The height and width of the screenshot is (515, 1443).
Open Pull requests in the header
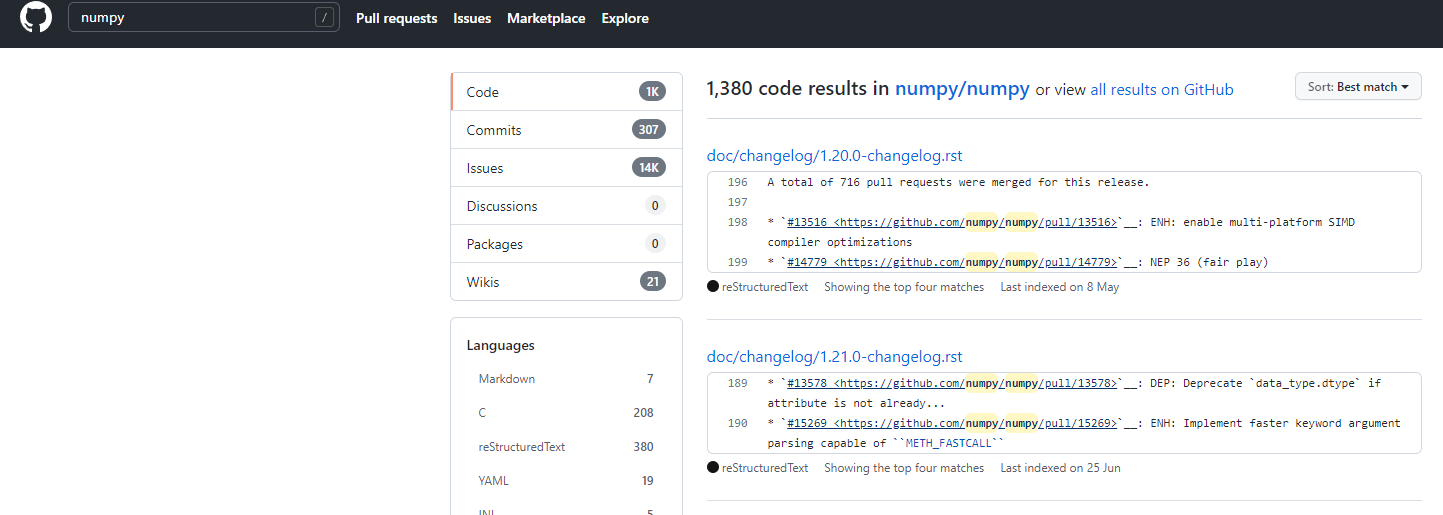(397, 18)
